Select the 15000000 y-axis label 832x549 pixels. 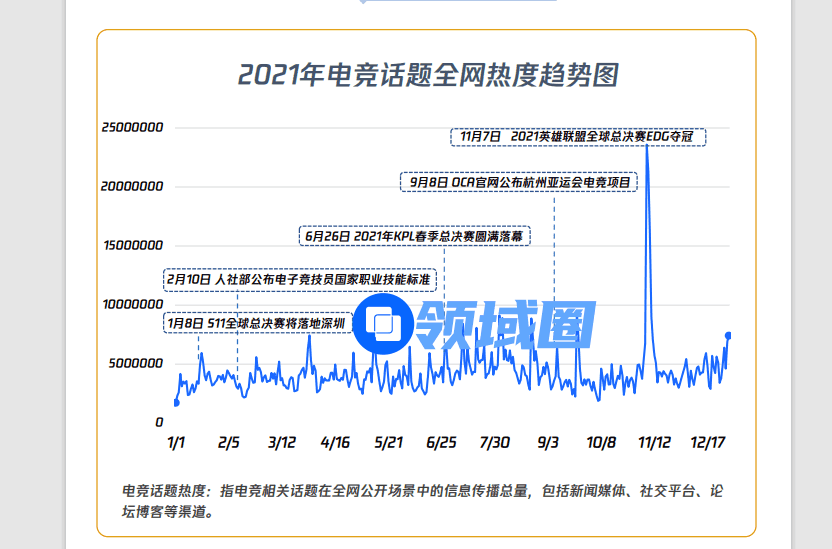click(x=132, y=245)
